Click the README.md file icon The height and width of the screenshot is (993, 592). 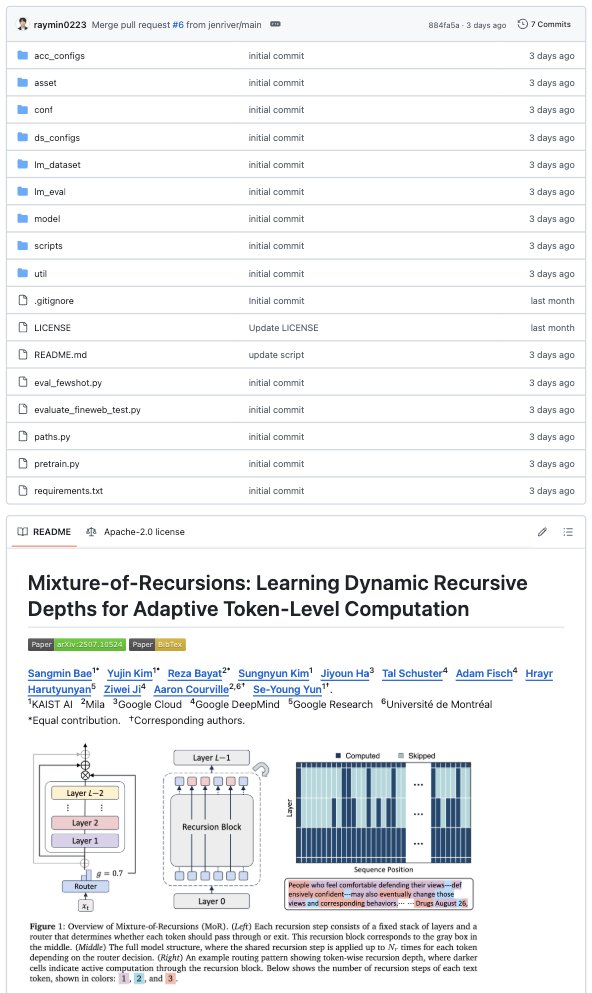pos(23,355)
